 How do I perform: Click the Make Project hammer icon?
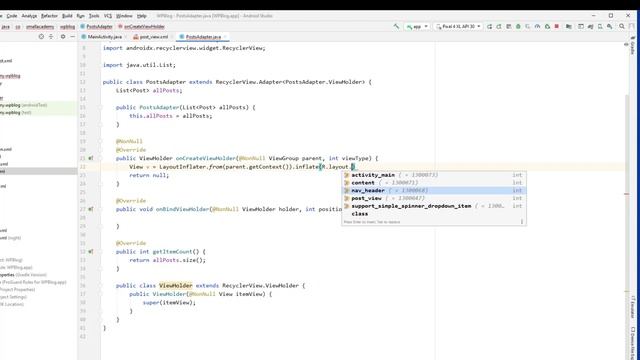tap(396, 27)
